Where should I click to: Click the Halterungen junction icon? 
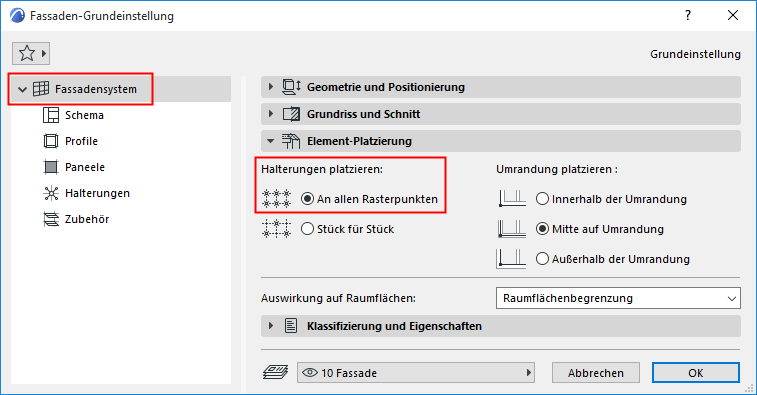point(51,193)
